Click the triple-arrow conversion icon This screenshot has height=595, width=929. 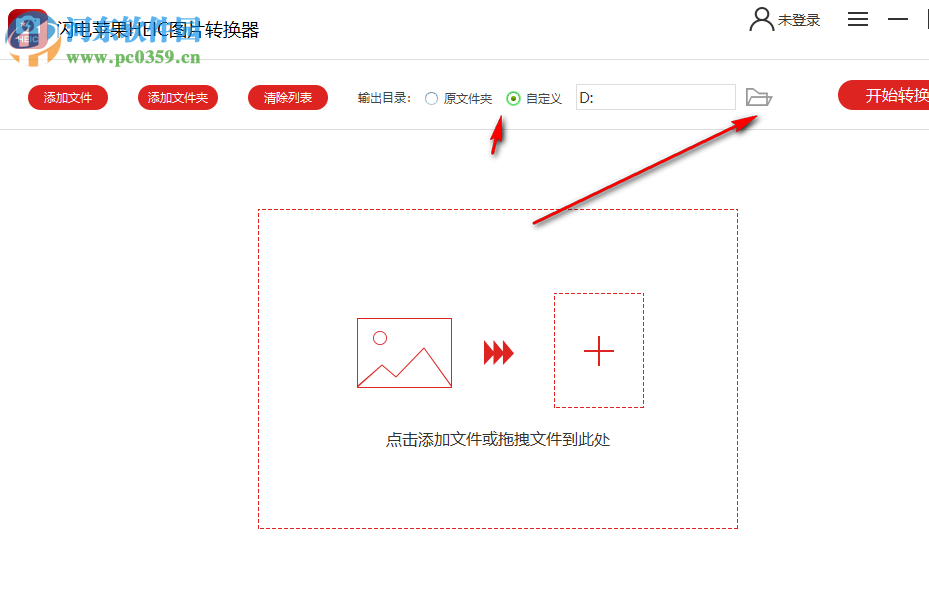496,352
